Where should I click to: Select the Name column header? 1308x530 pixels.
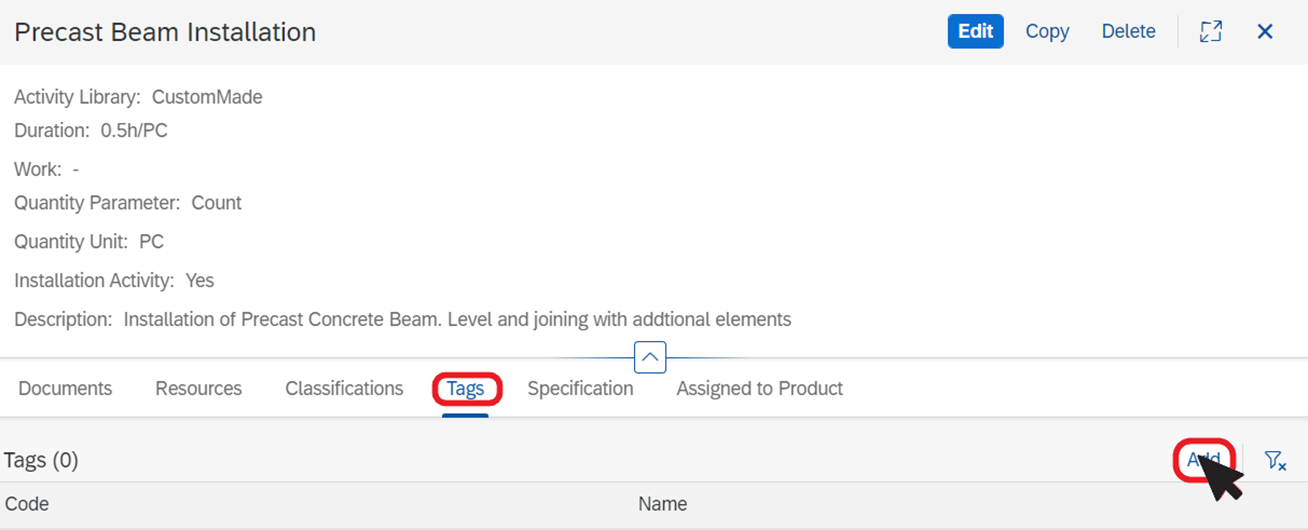pyautogui.click(x=662, y=504)
